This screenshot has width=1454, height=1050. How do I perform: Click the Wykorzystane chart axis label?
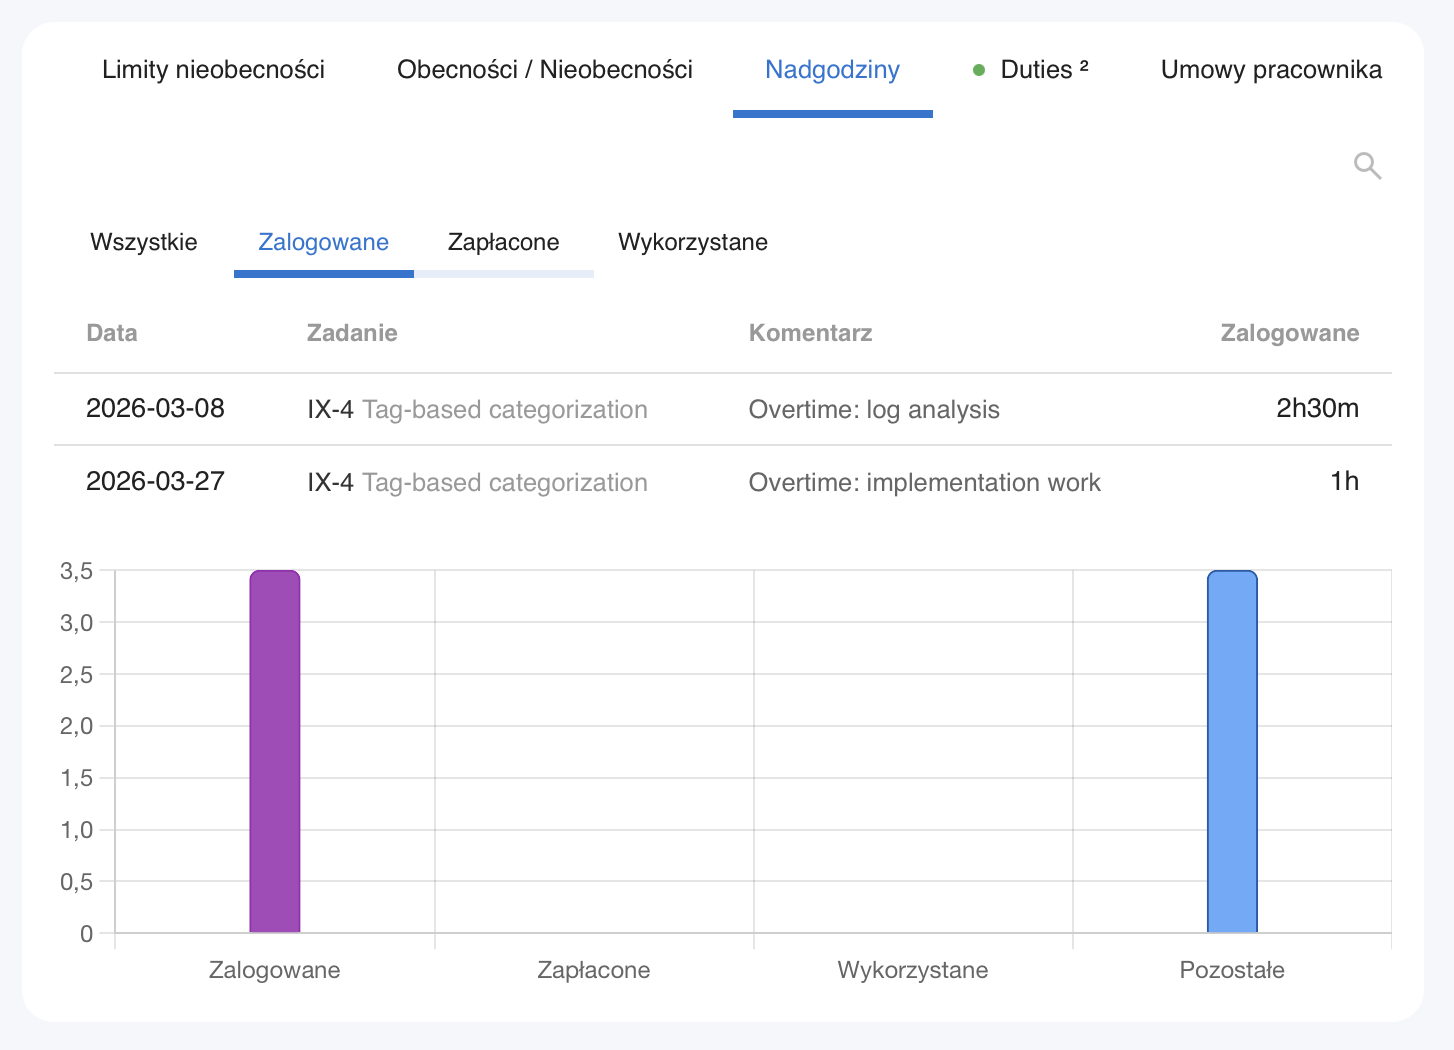click(913, 970)
